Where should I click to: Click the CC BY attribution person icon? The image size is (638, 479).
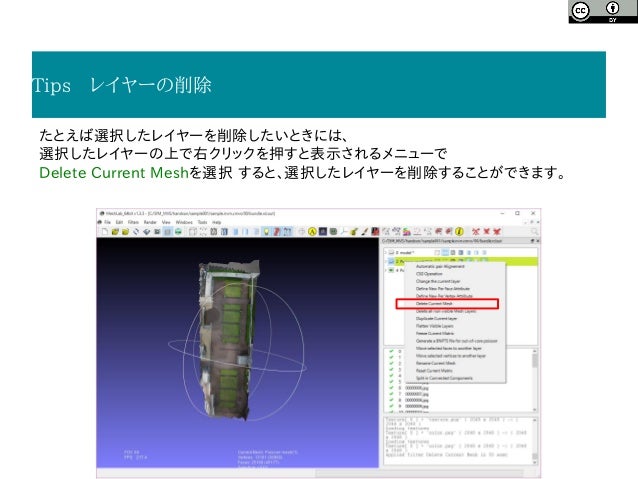[x=612, y=8]
